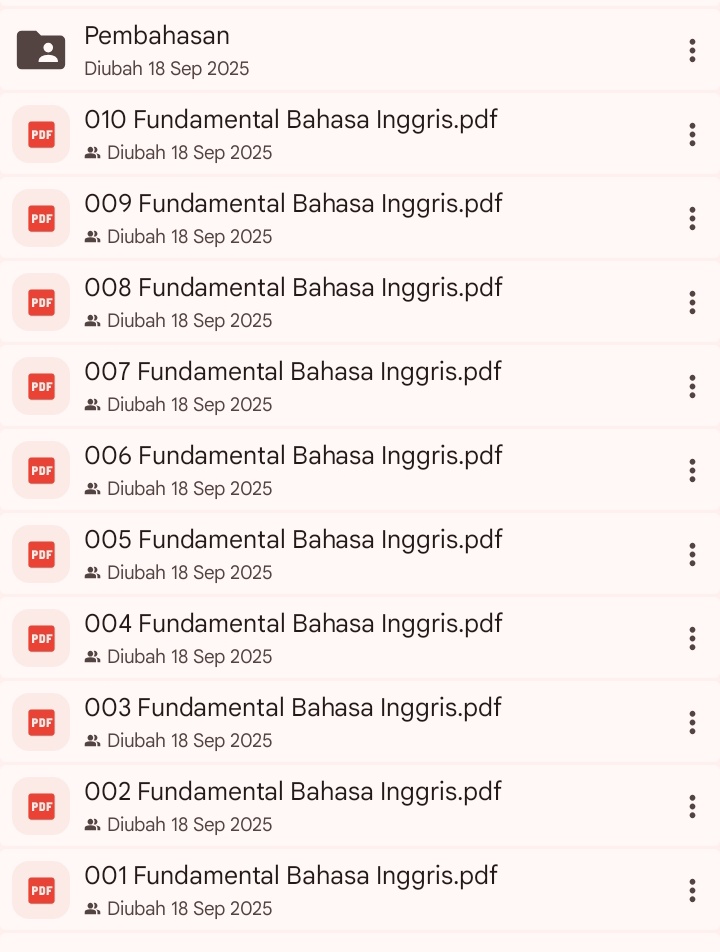The width and height of the screenshot is (720, 952).
Task: Open more options for 001 Fundamental file
Action: click(692, 890)
